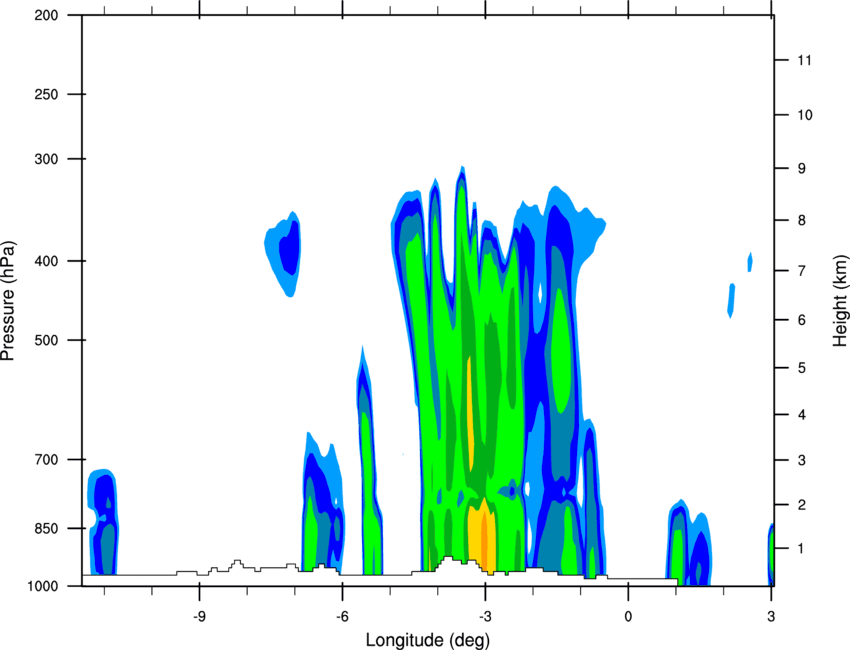Image resolution: width=850 pixels, height=650 pixels.
Task: Click the -6 longitude tick label
Action: tap(342, 617)
